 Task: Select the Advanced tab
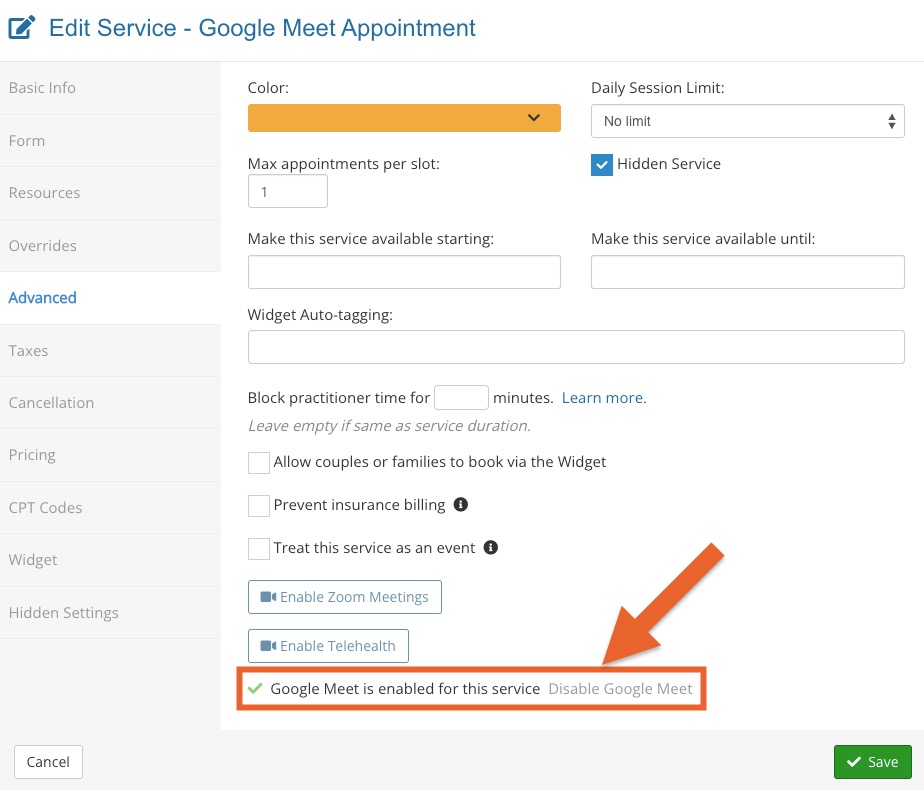point(110,298)
